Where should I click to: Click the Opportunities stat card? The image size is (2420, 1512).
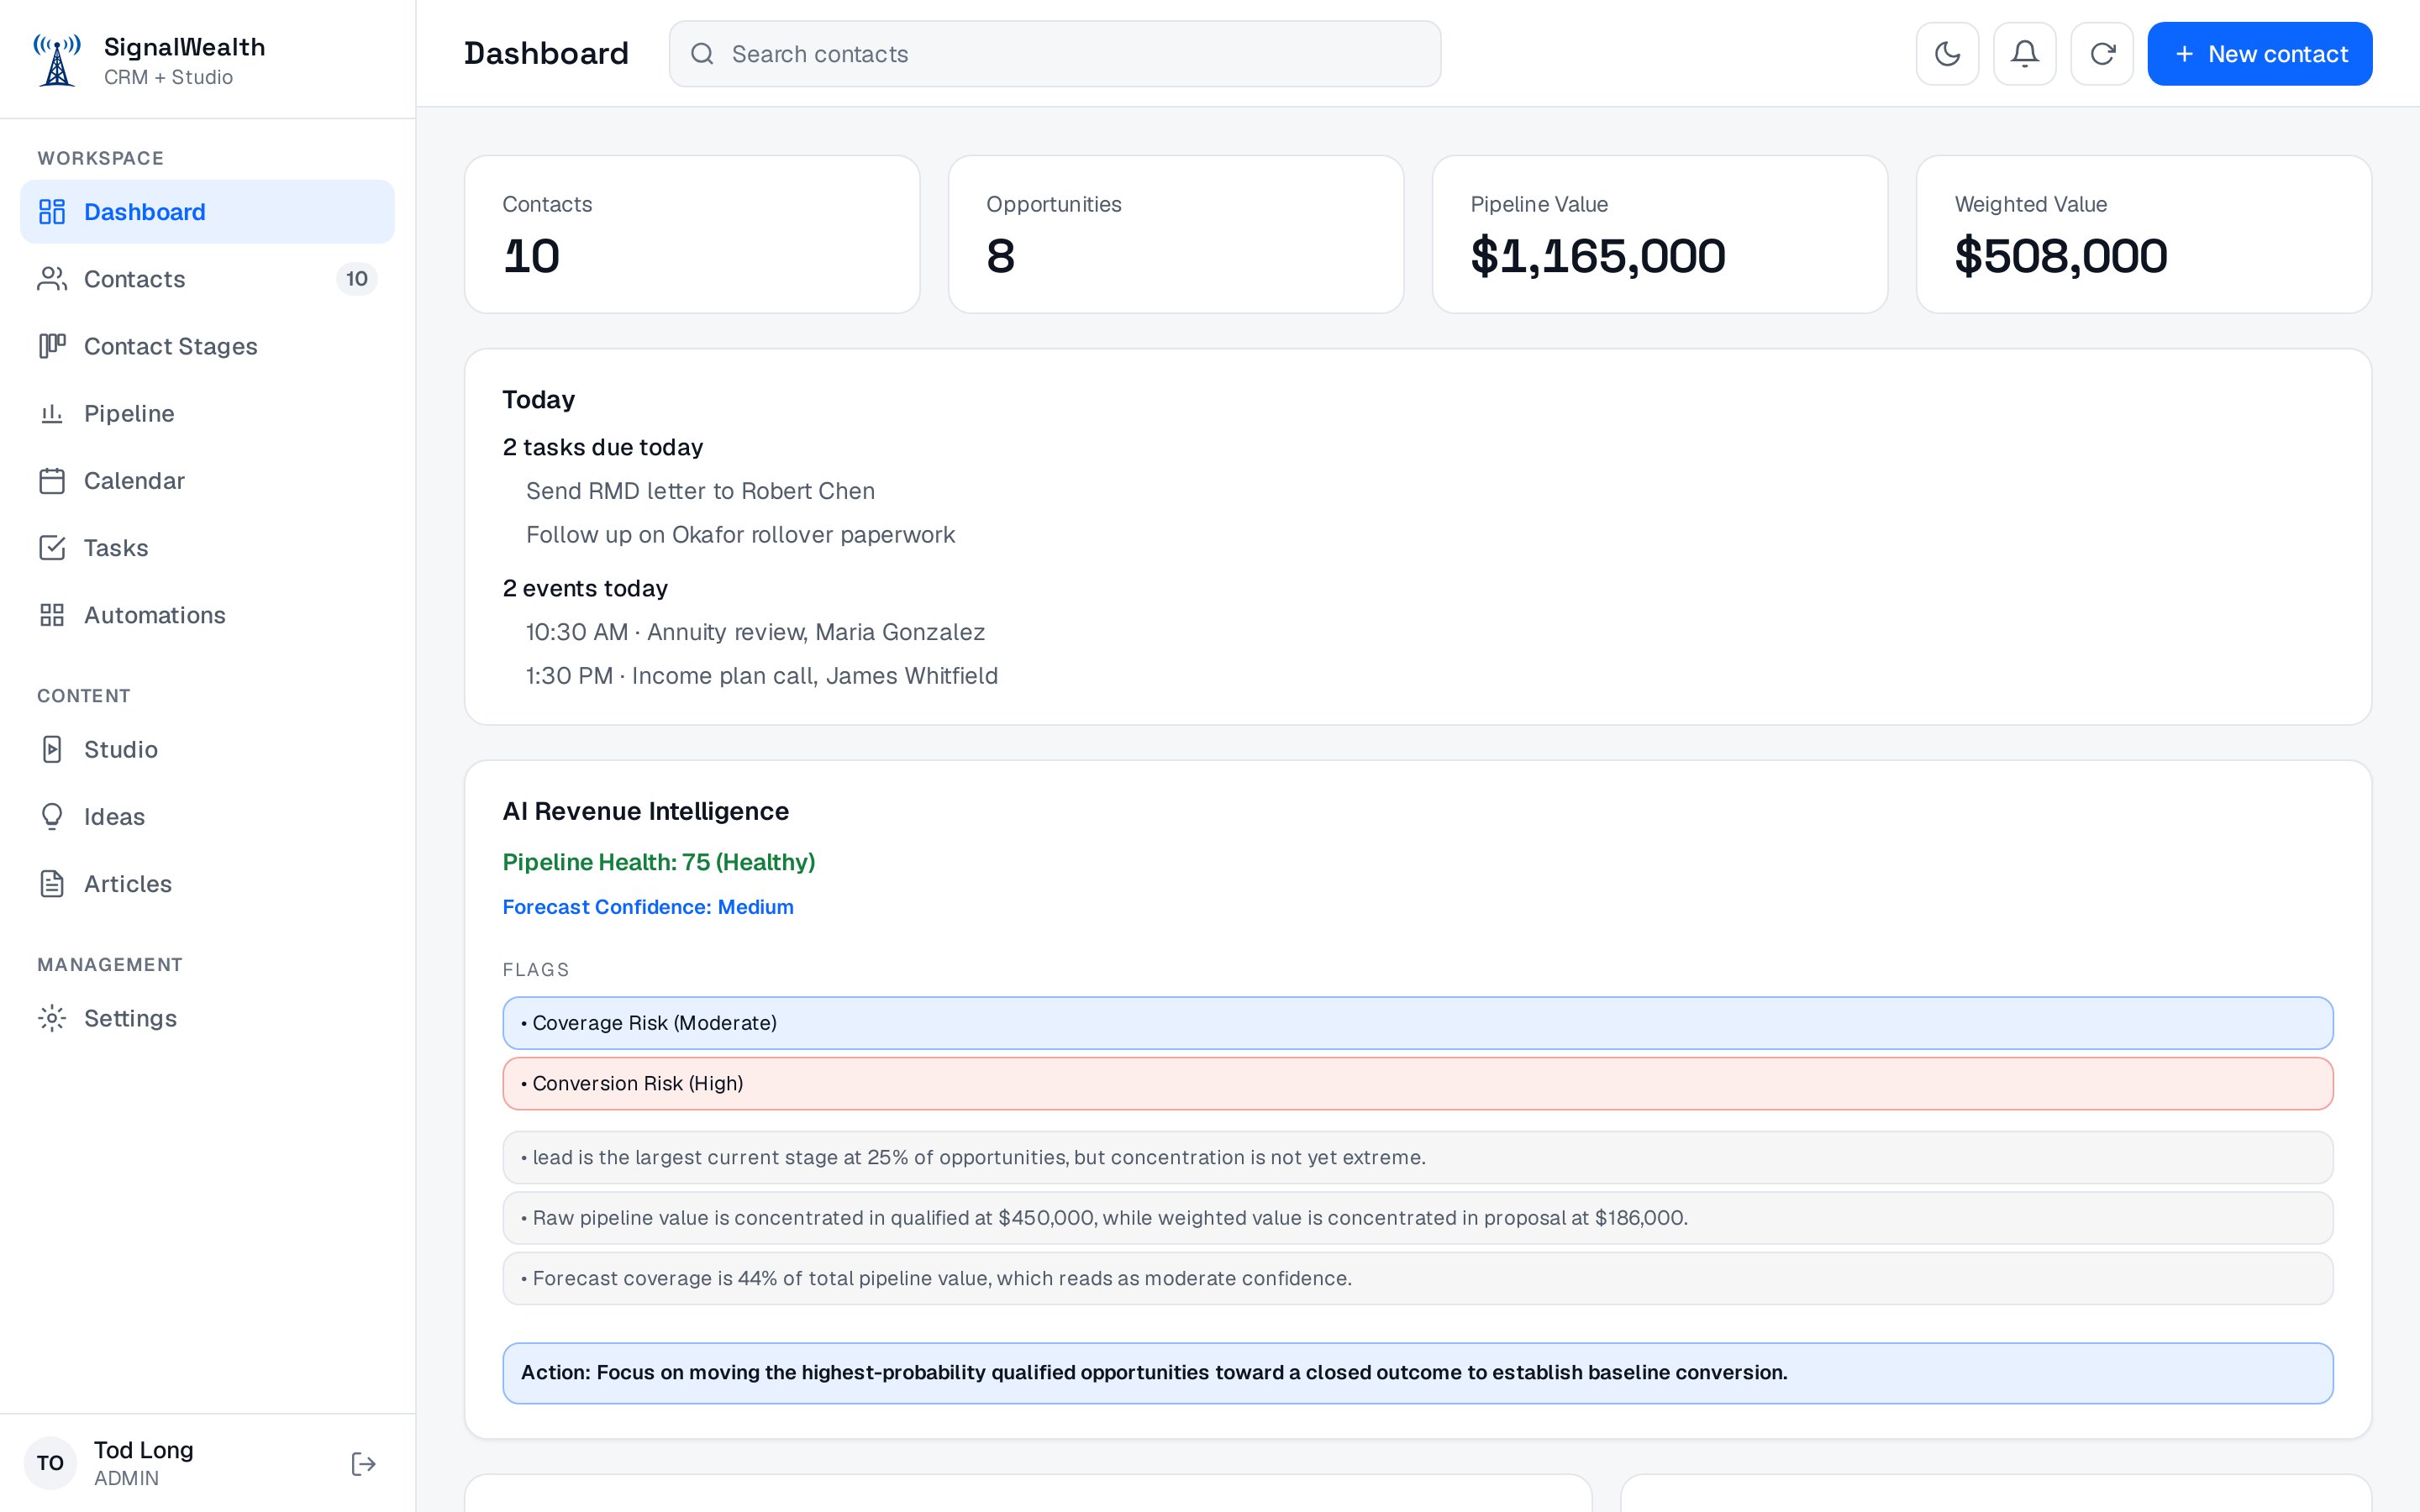click(x=1176, y=234)
